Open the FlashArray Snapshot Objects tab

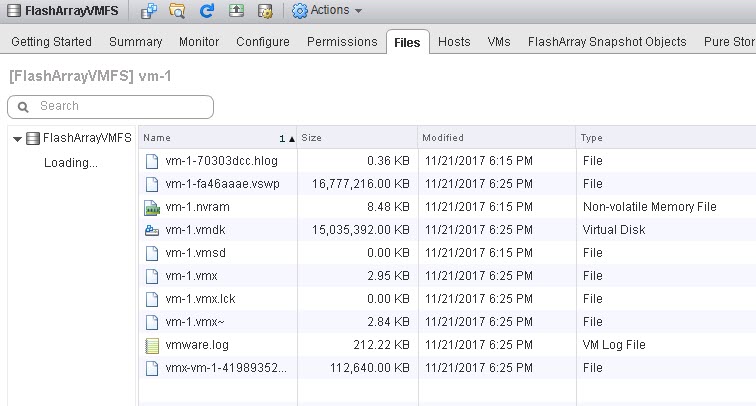[x=607, y=42]
